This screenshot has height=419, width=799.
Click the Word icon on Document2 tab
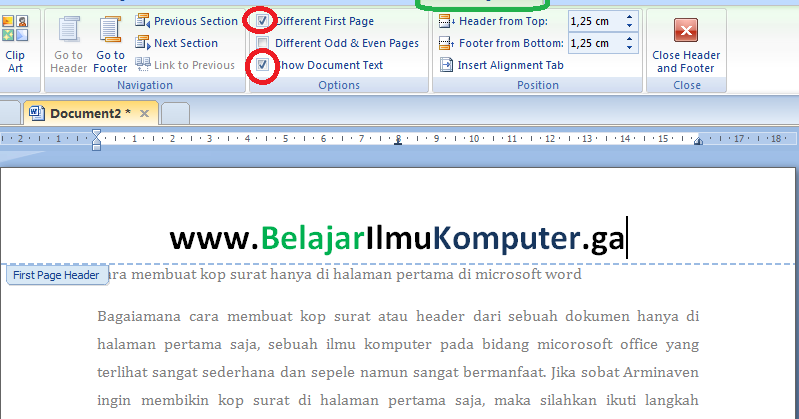point(36,113)
